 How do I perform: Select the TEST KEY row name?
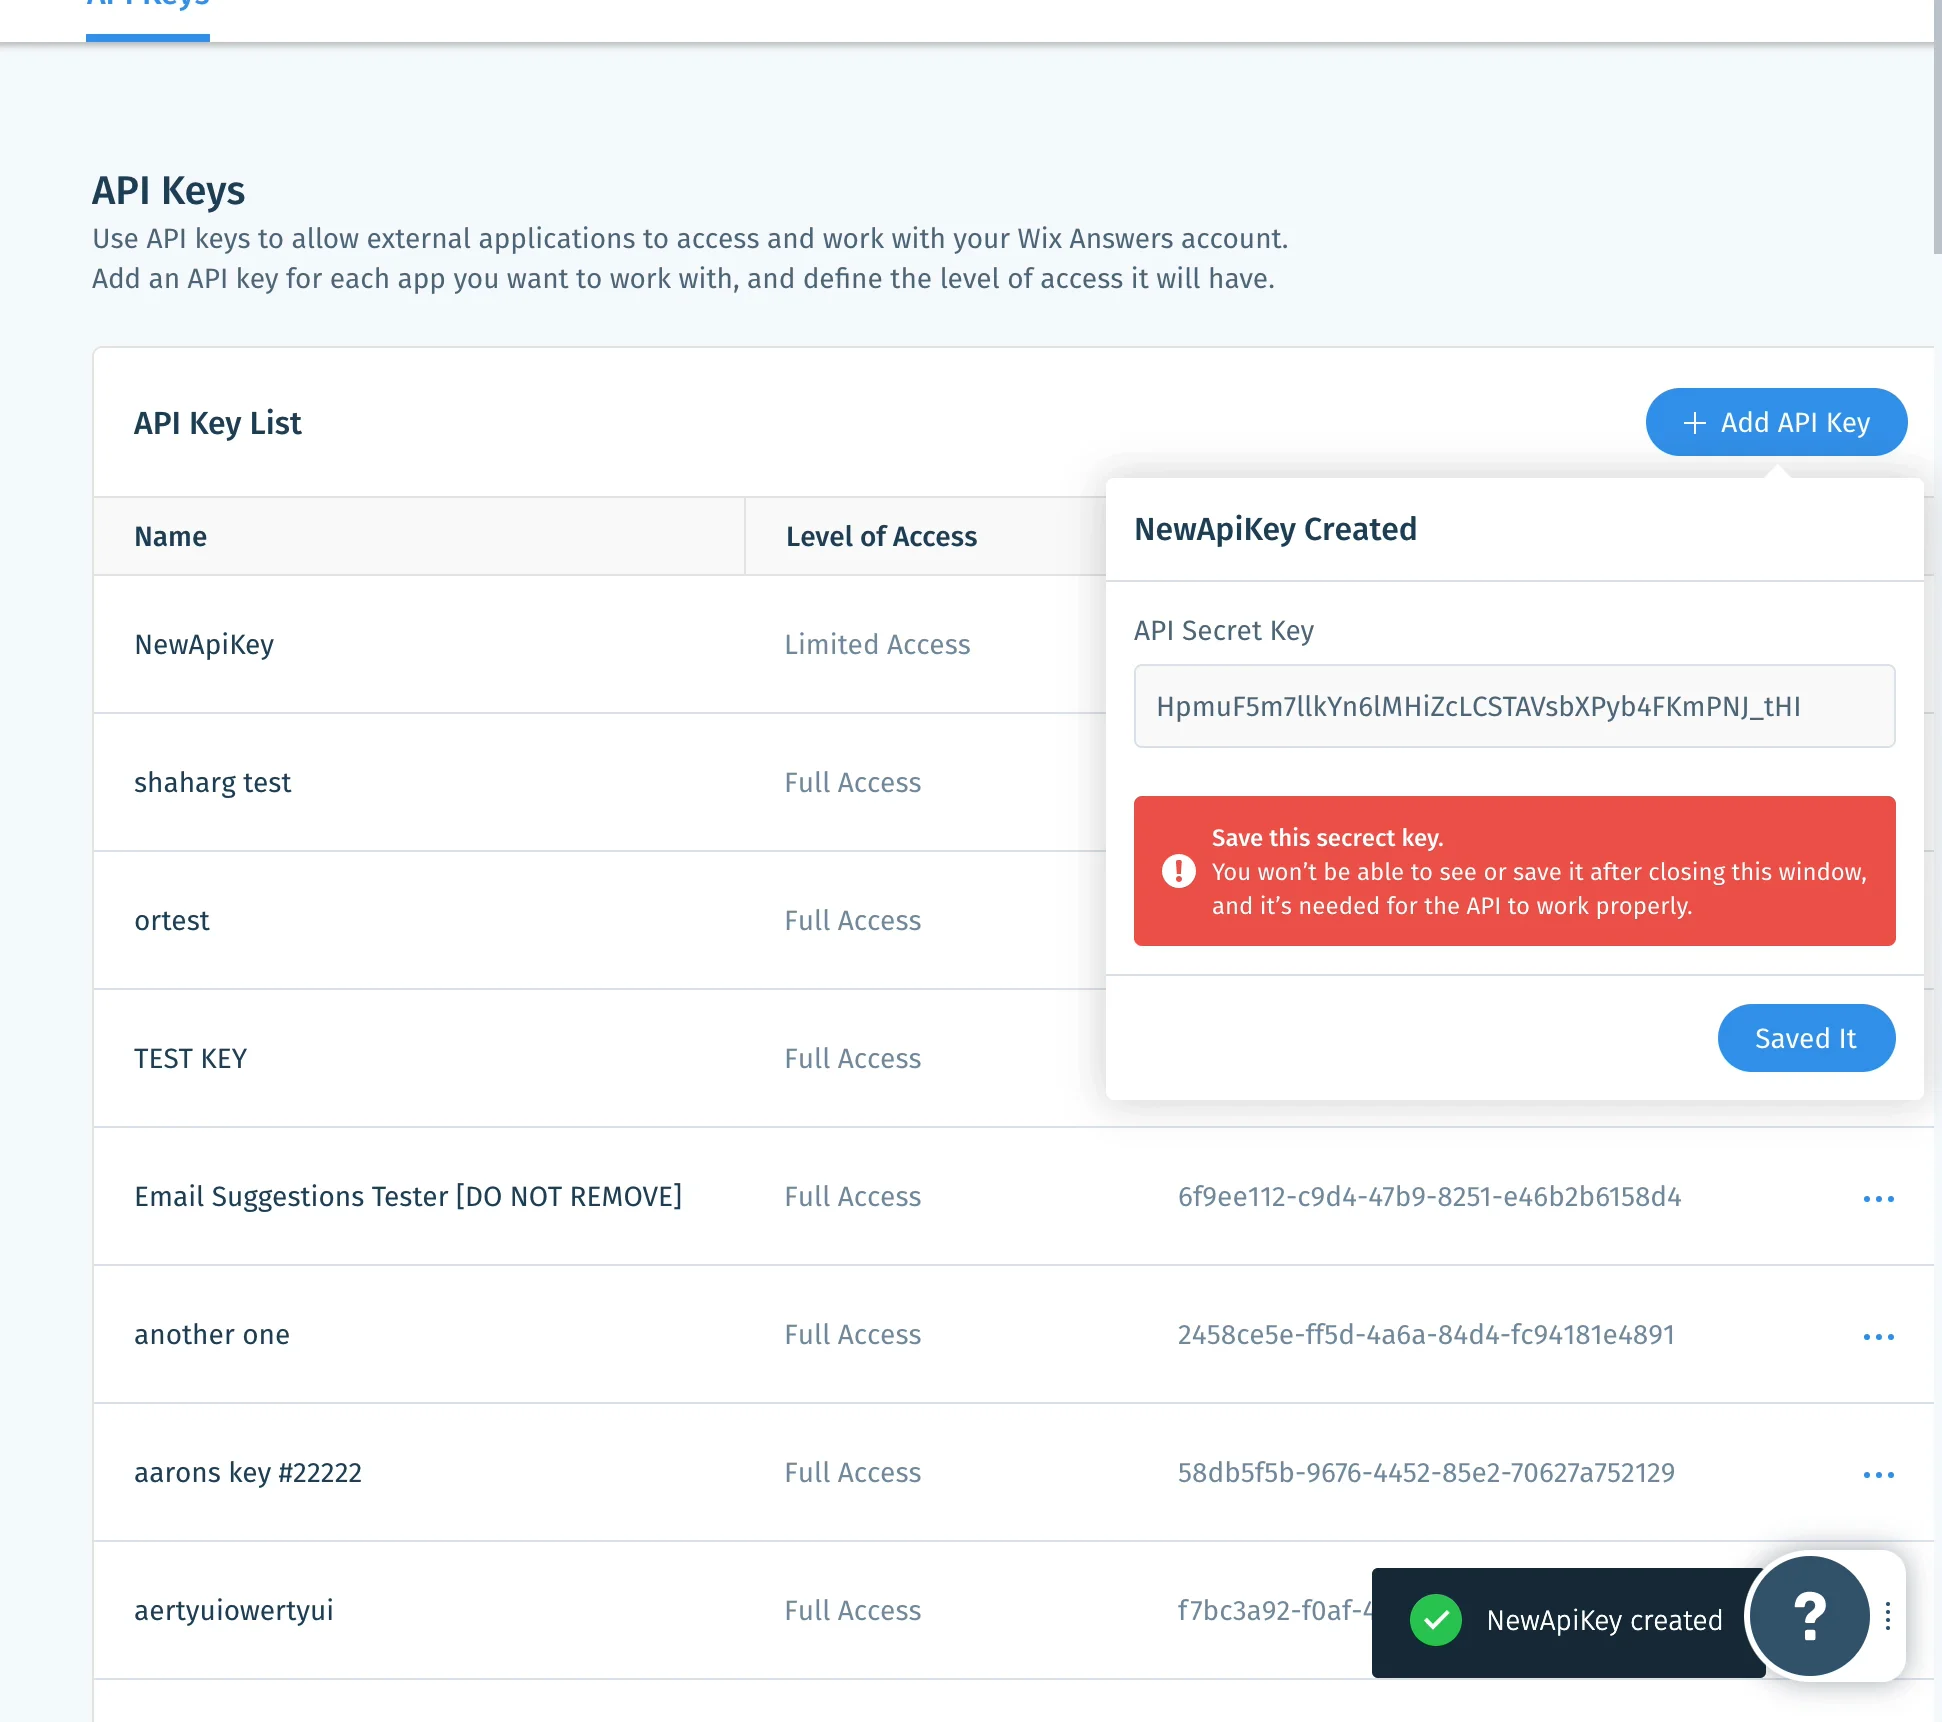tap(191, 1058)
